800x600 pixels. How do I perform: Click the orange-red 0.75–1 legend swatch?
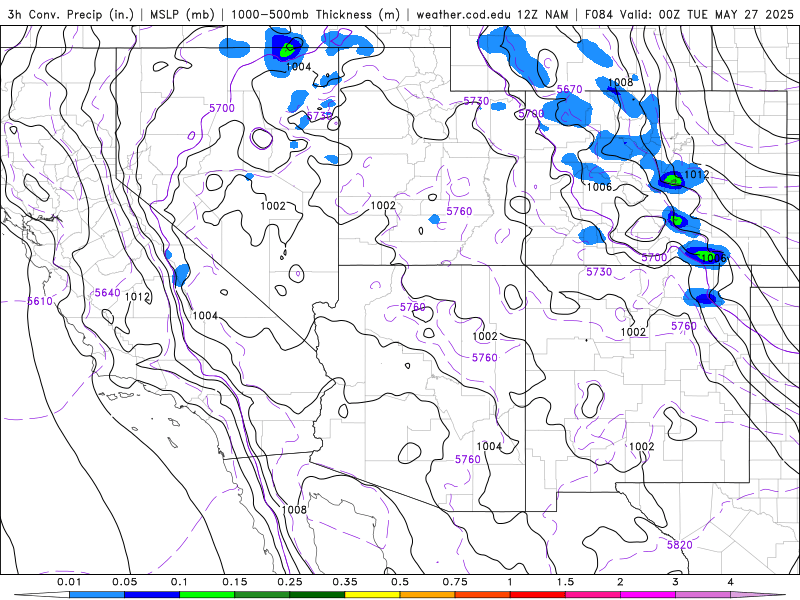coord(483,594)
